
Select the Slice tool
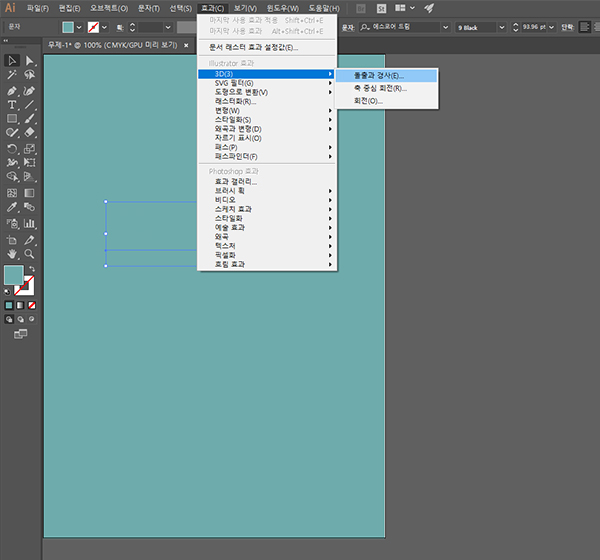pos(29,240)
